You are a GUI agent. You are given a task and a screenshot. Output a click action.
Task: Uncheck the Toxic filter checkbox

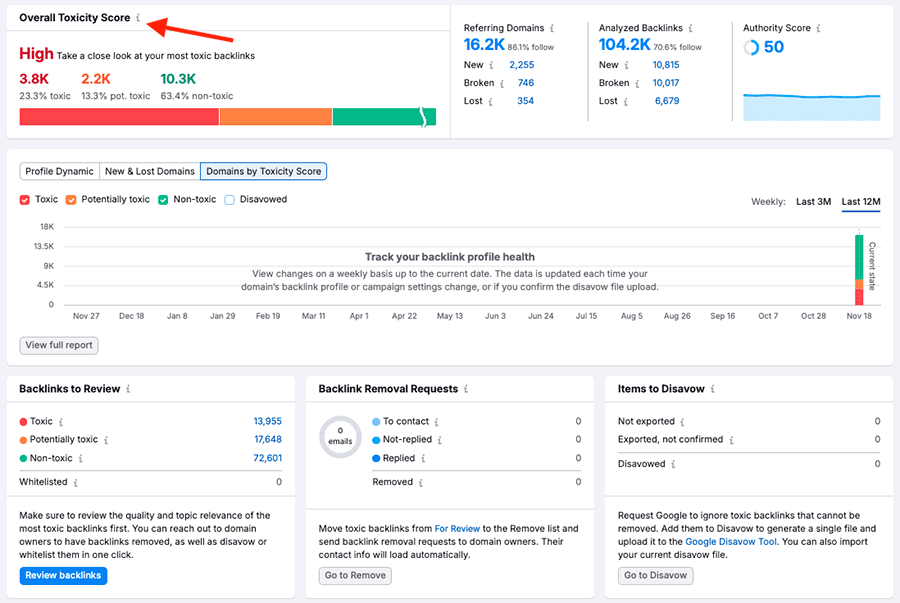pos(25,199)
